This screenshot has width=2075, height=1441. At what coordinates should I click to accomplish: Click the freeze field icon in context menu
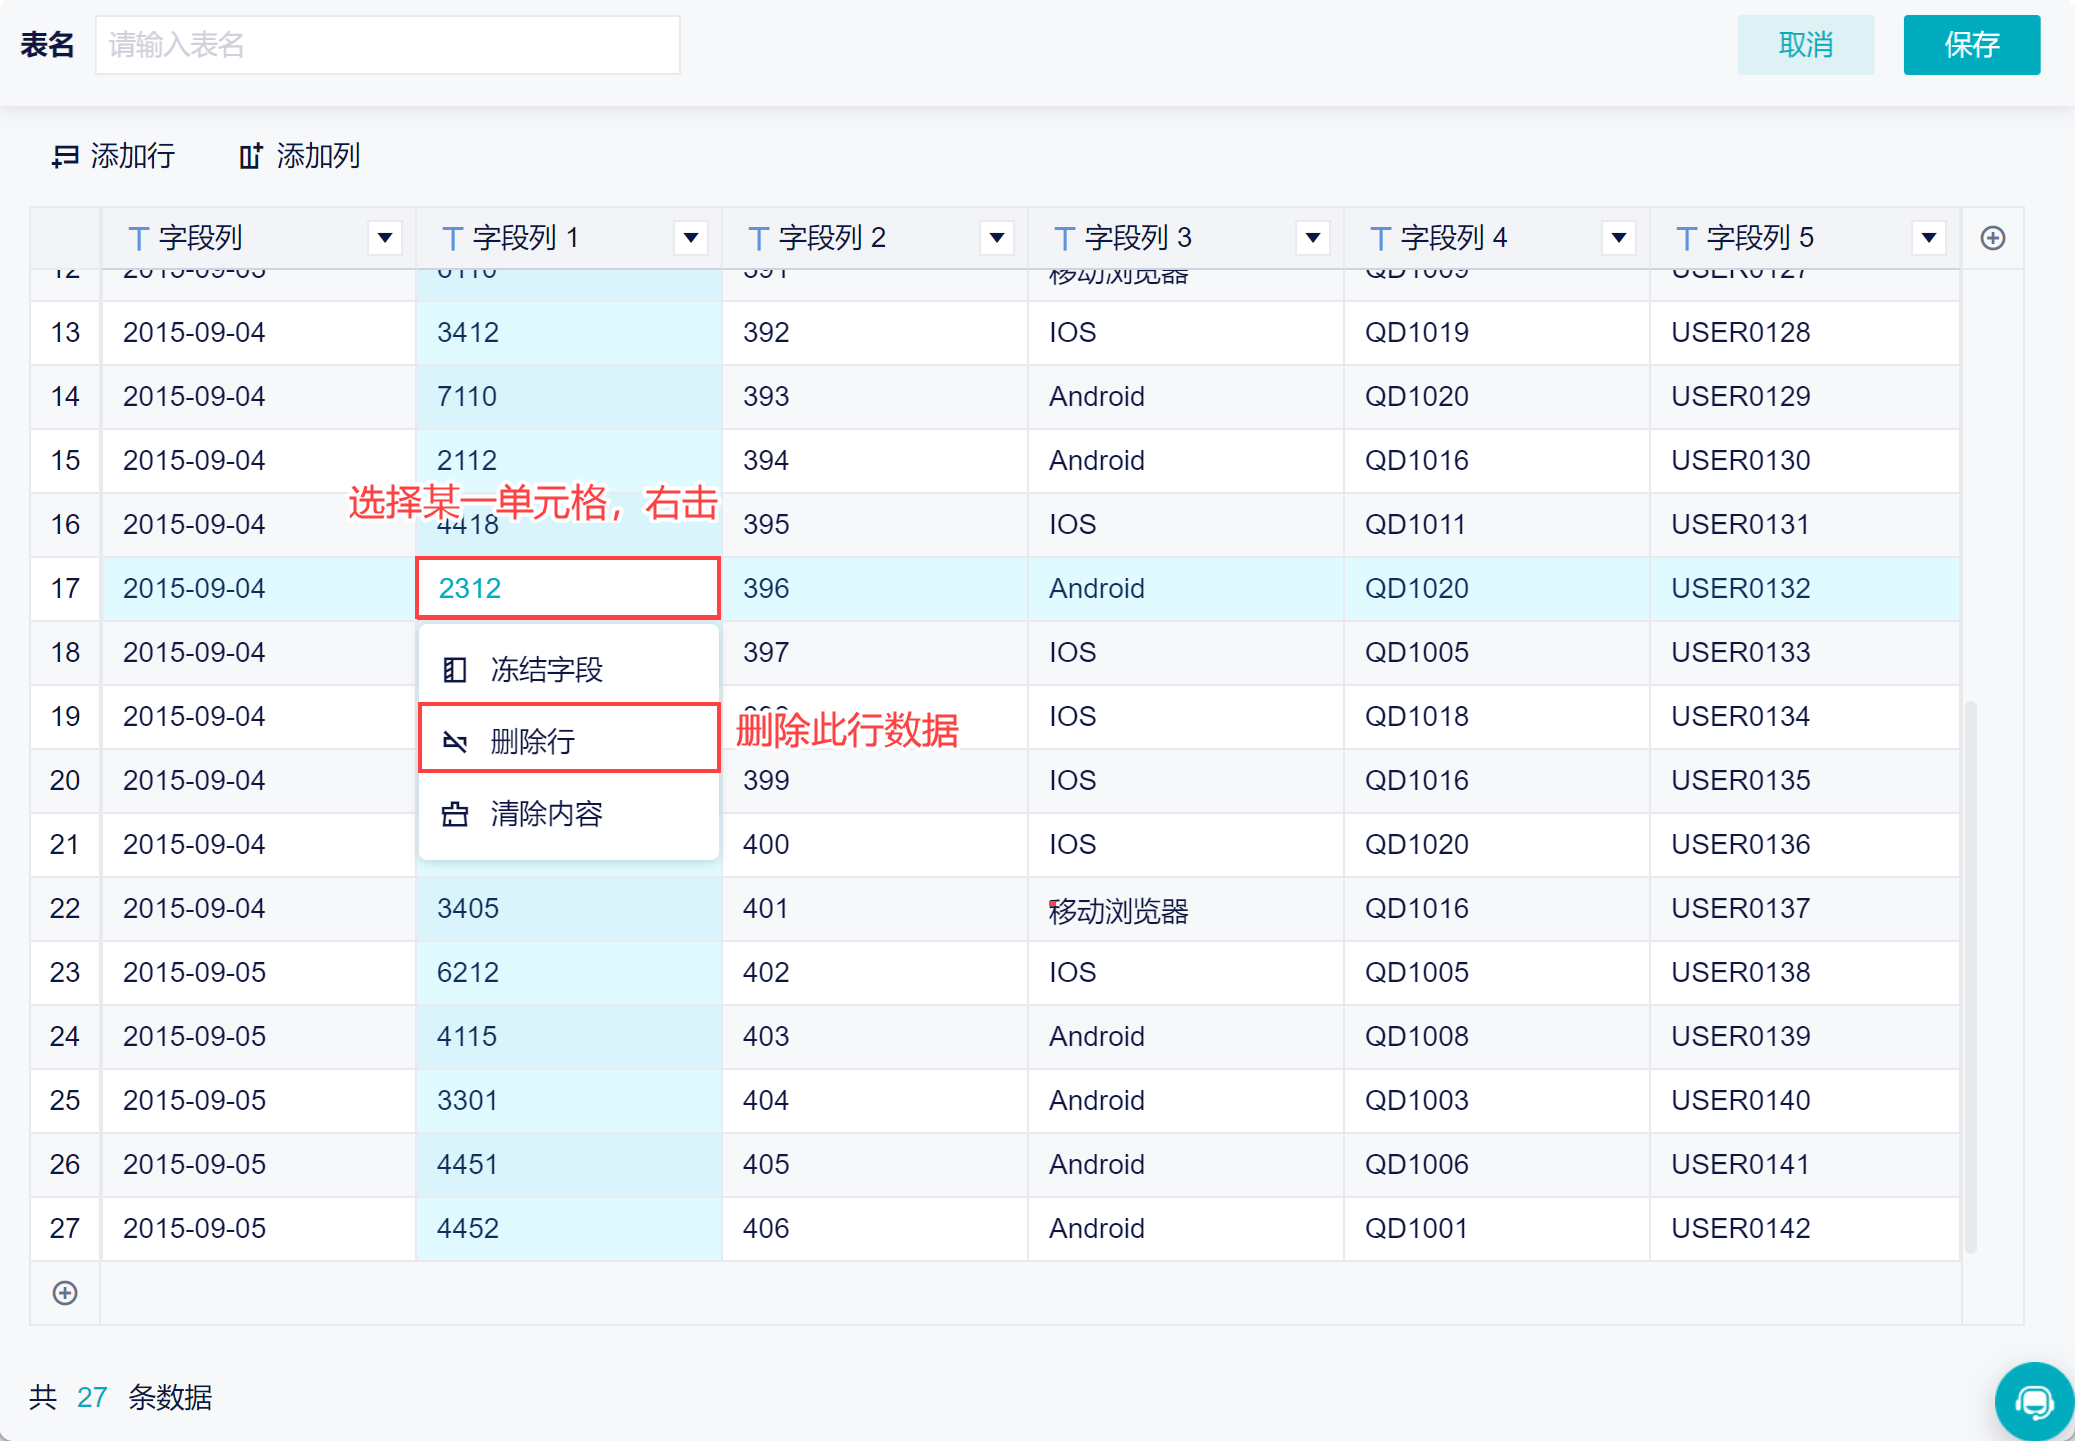pyautogui.click(x=455, y=670)
